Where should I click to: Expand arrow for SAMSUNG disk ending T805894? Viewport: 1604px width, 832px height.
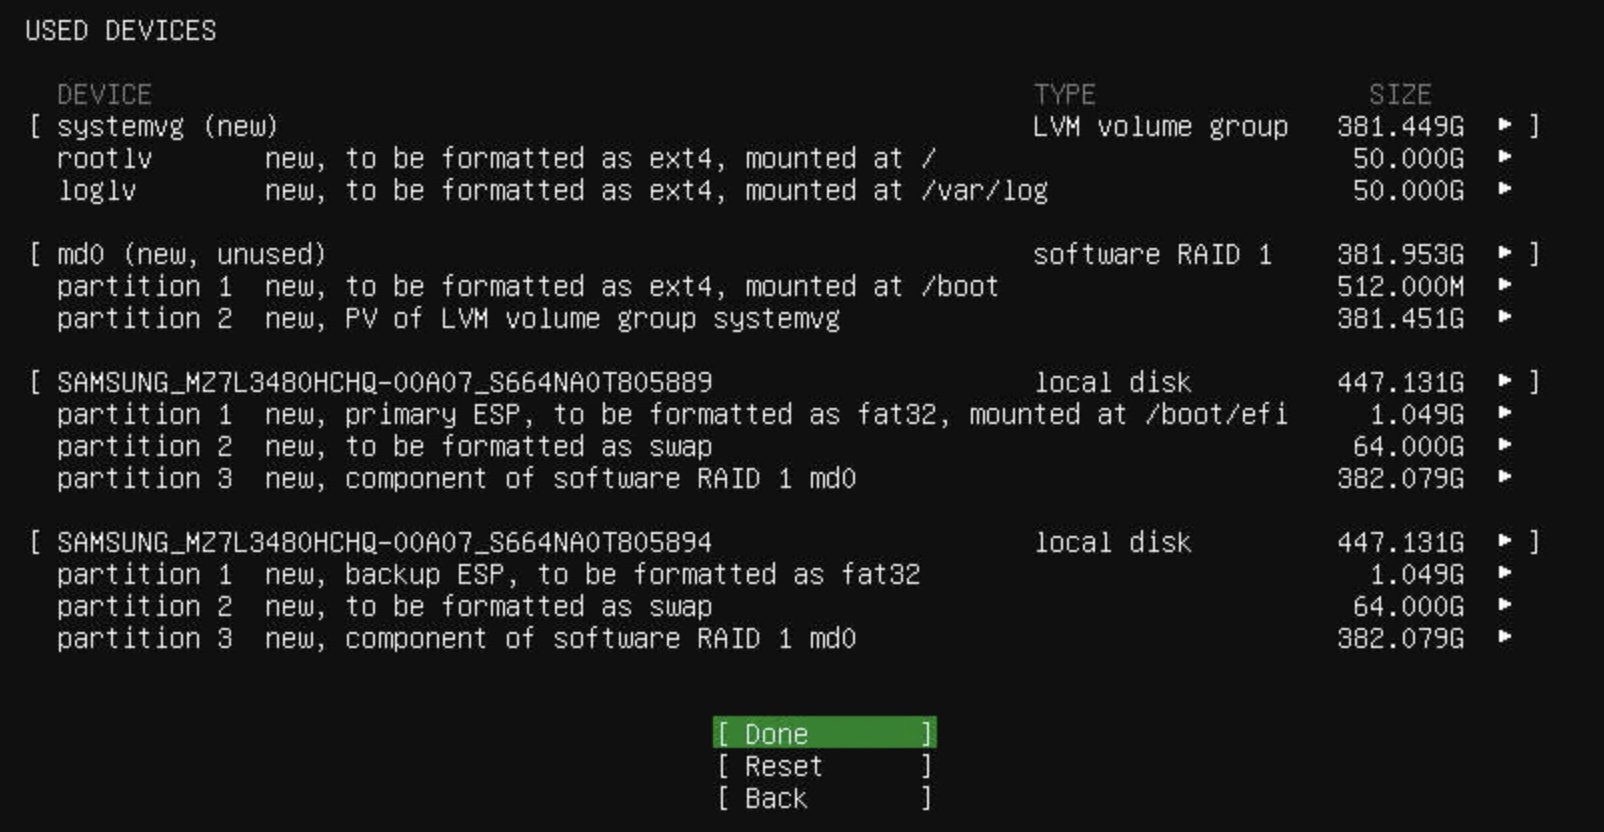coord(1505,541)
